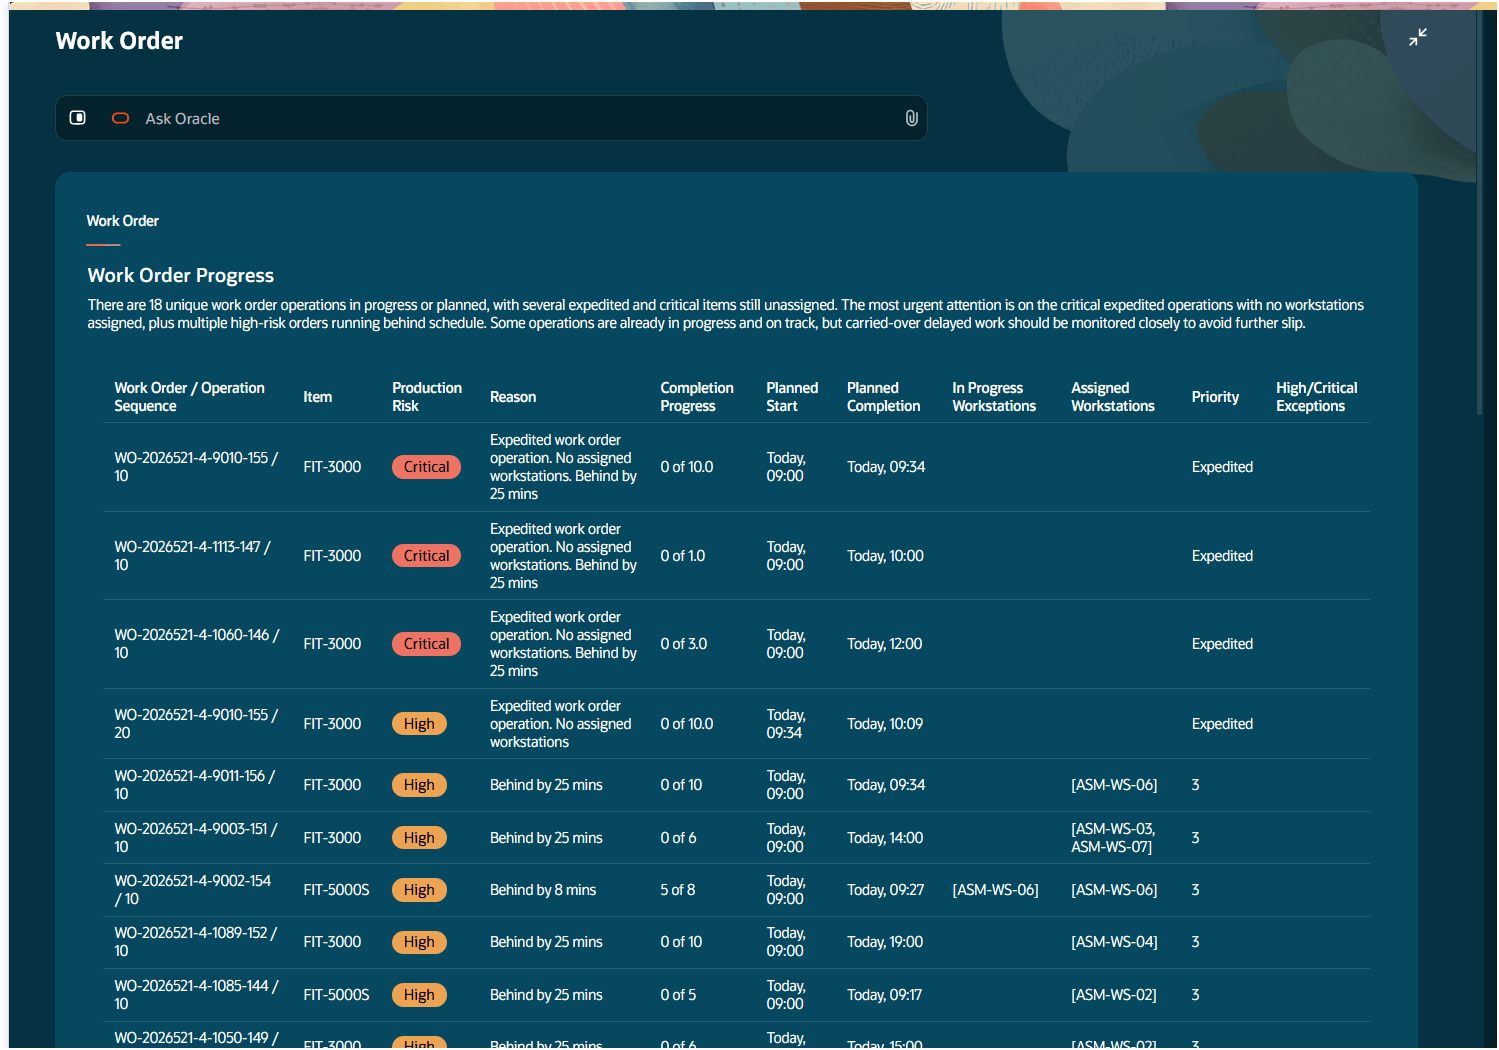Click the red Oracle logo icon
This screenshot has height=1050, width=1499.
(120, 118)
